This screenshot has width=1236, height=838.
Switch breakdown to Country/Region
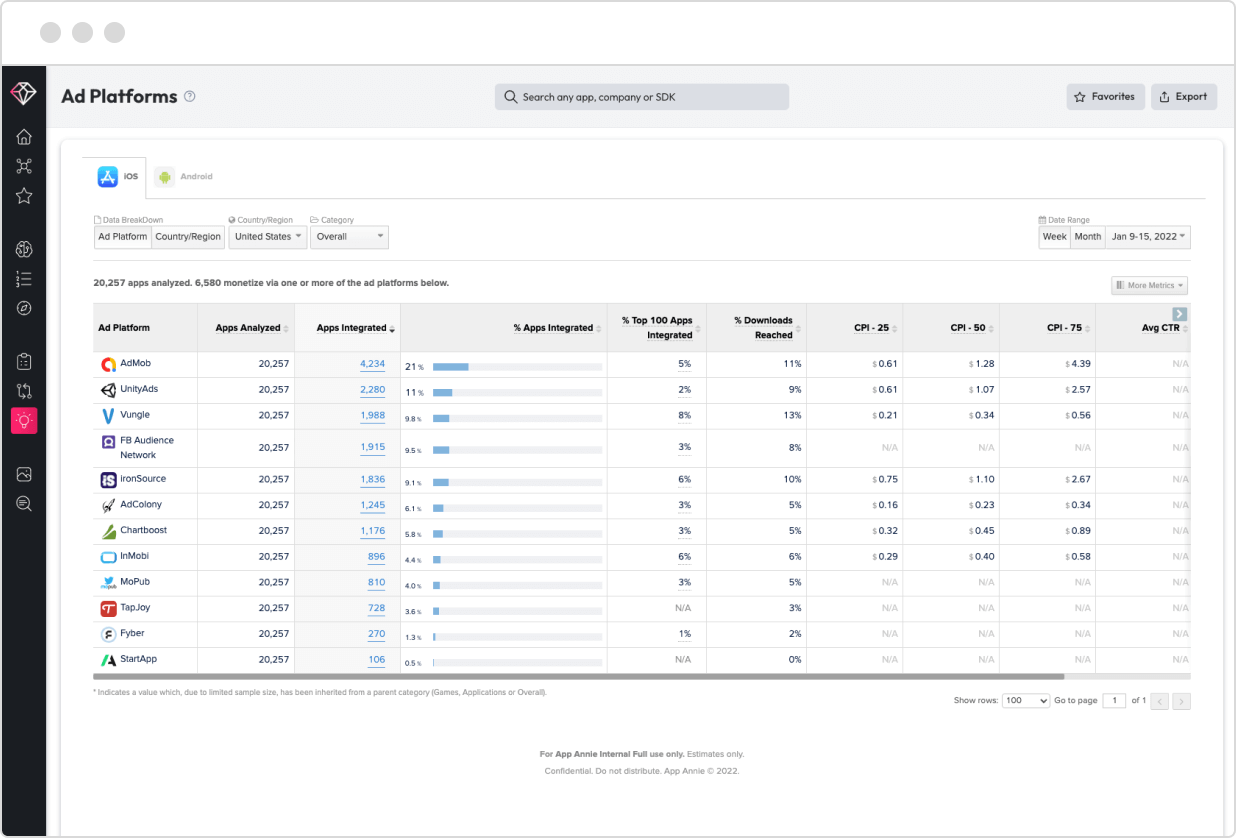tap(188, 237)
